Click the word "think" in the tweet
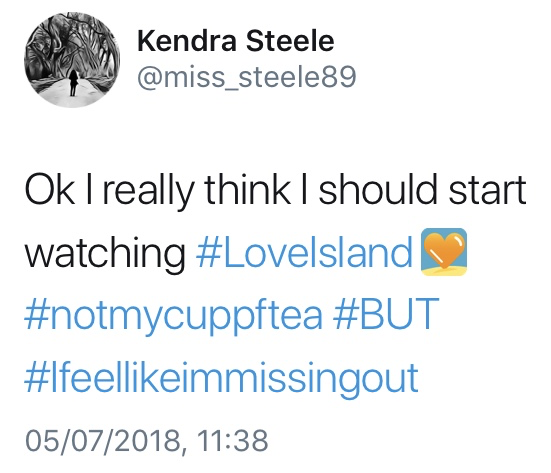This screenshot has height=473, width=551. (x=248, y=189)
